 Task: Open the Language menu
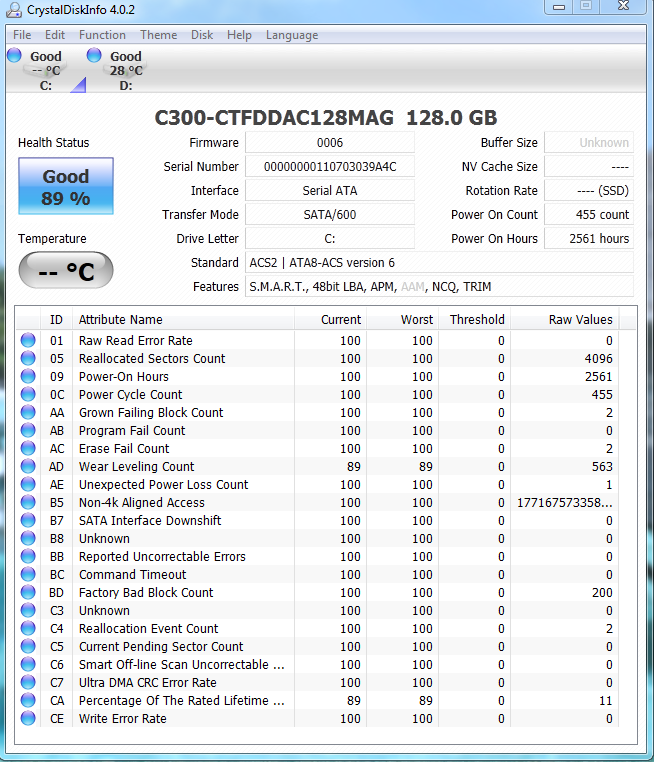292,35
